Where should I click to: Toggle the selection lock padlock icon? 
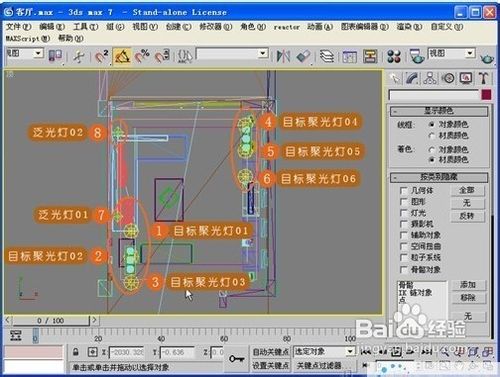pos(76,352)
